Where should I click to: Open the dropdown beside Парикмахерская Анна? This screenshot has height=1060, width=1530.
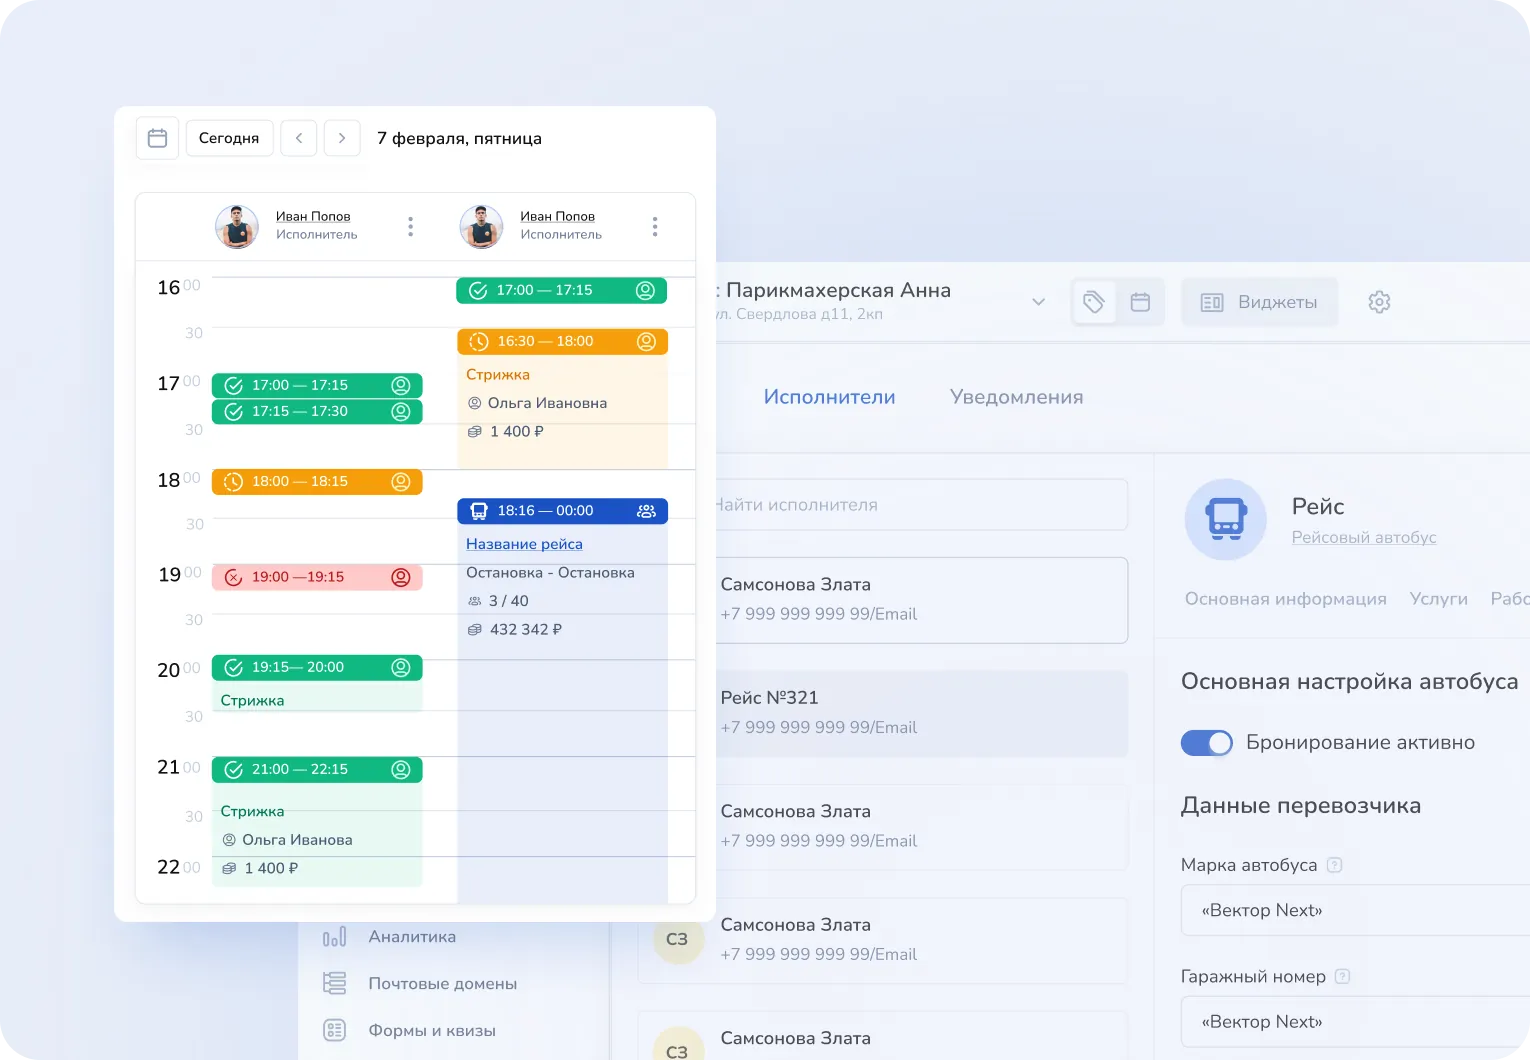(1039, 301)
